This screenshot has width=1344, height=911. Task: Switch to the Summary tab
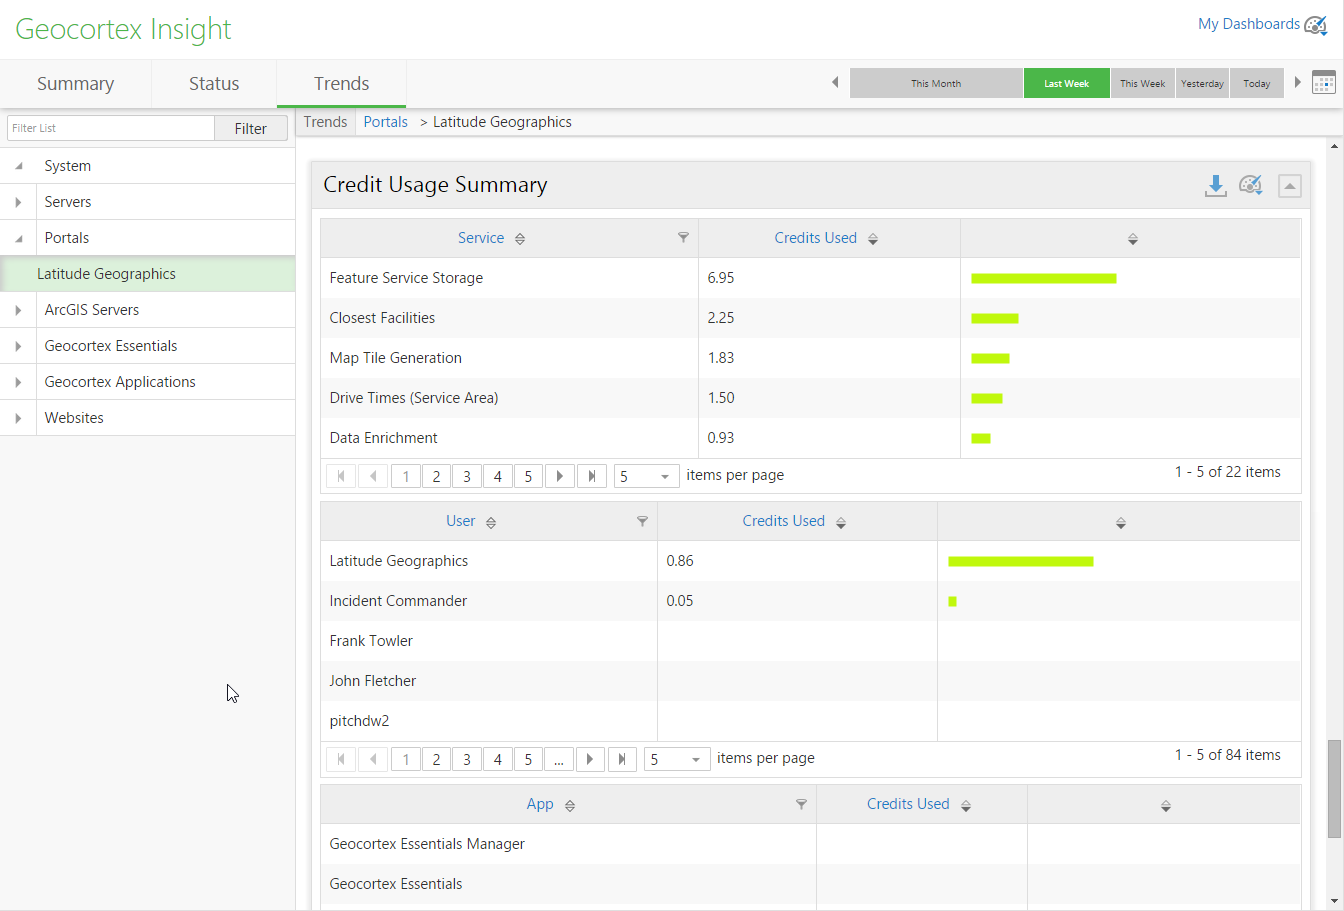76,84
